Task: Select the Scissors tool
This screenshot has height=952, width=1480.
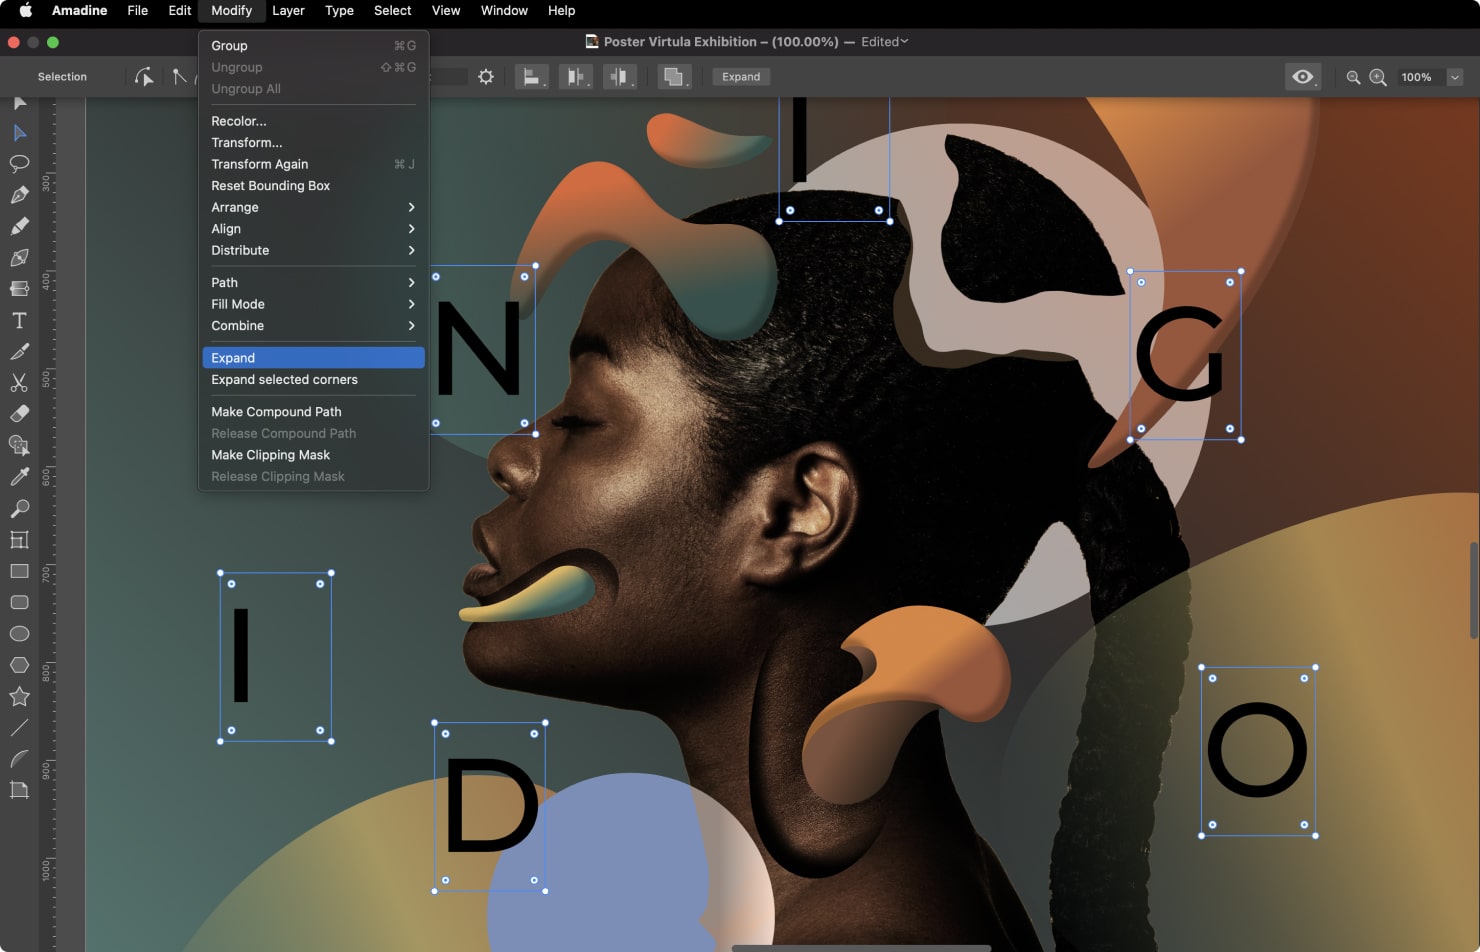Action: click(19, 382)
